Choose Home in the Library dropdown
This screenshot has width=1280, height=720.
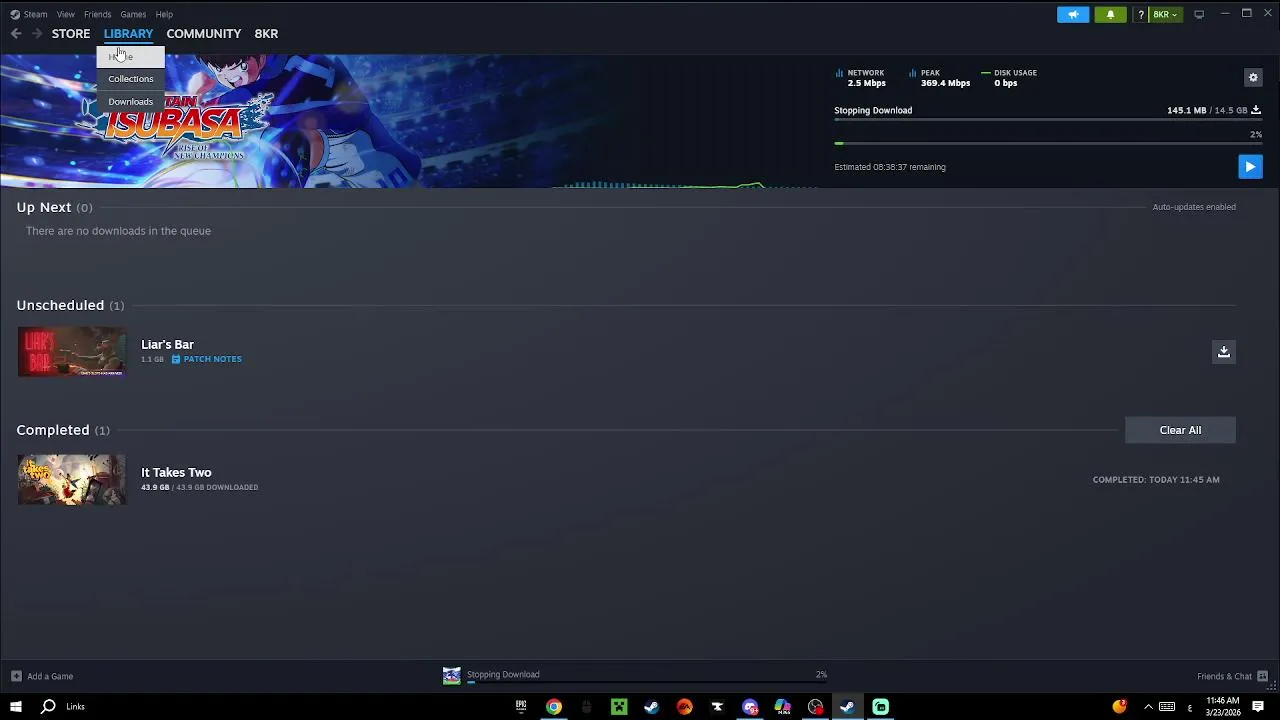tap(131, 57)
